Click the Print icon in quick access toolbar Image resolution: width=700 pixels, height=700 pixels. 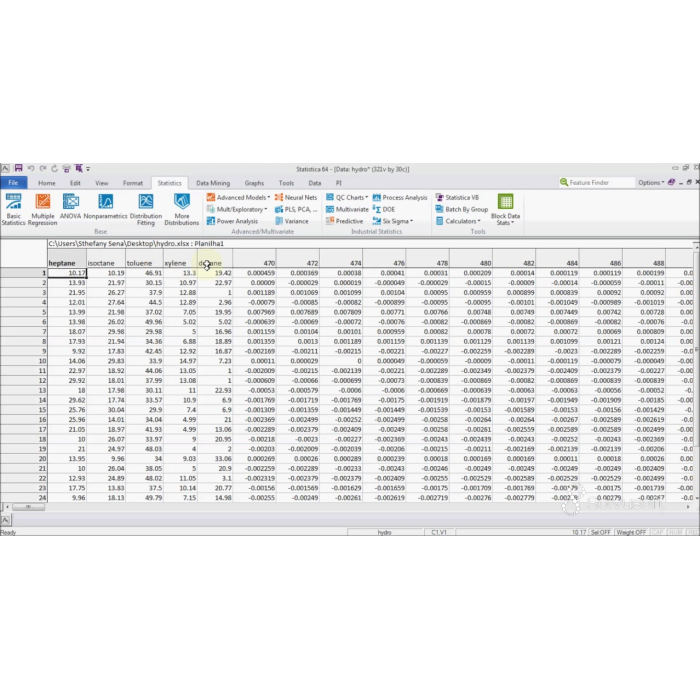tap(67, 168)
